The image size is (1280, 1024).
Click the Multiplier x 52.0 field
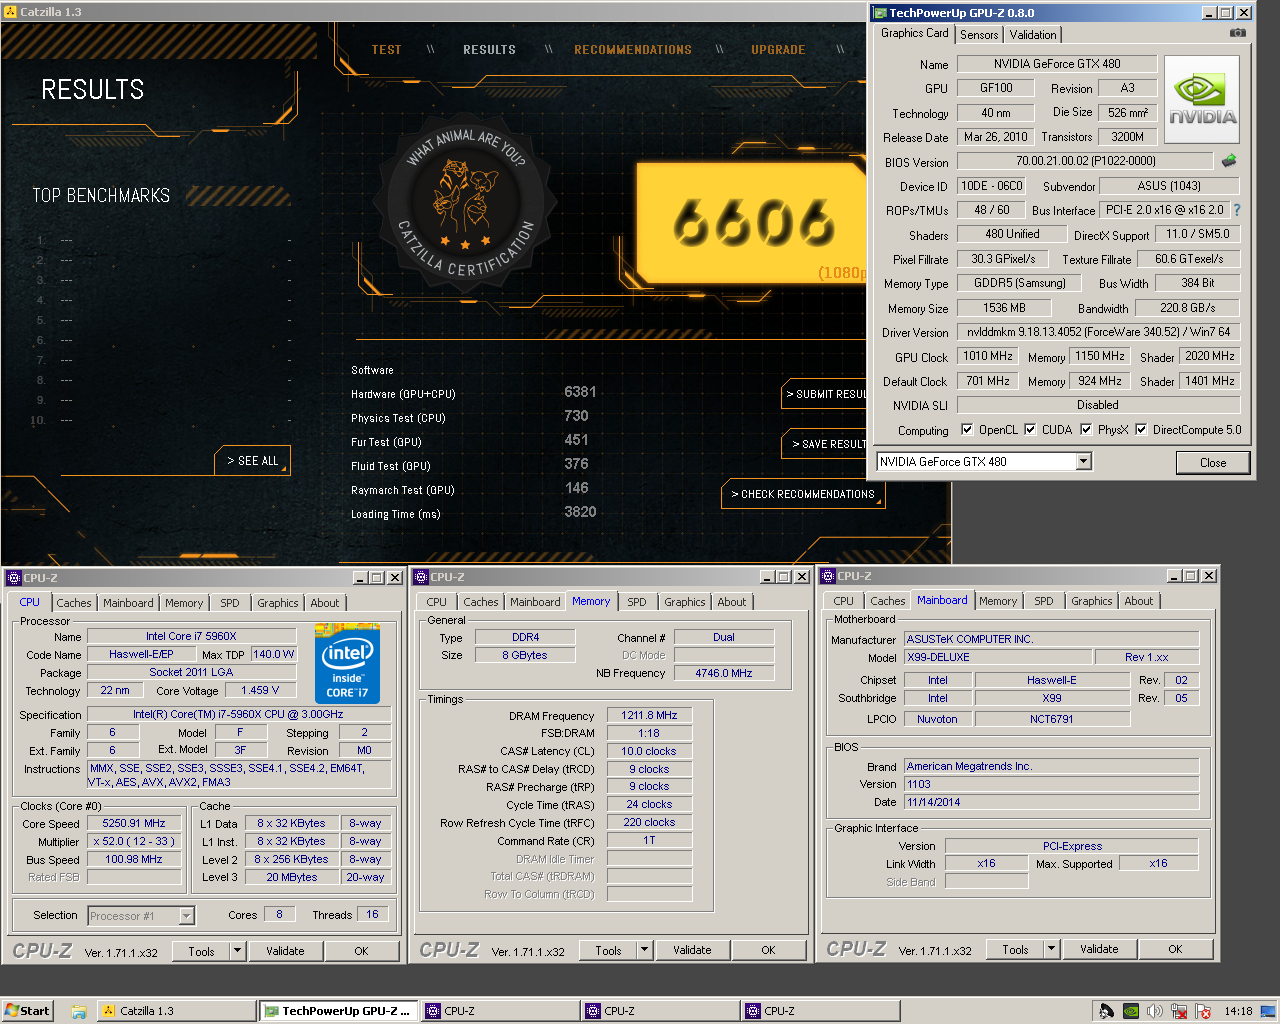point(134,841)
